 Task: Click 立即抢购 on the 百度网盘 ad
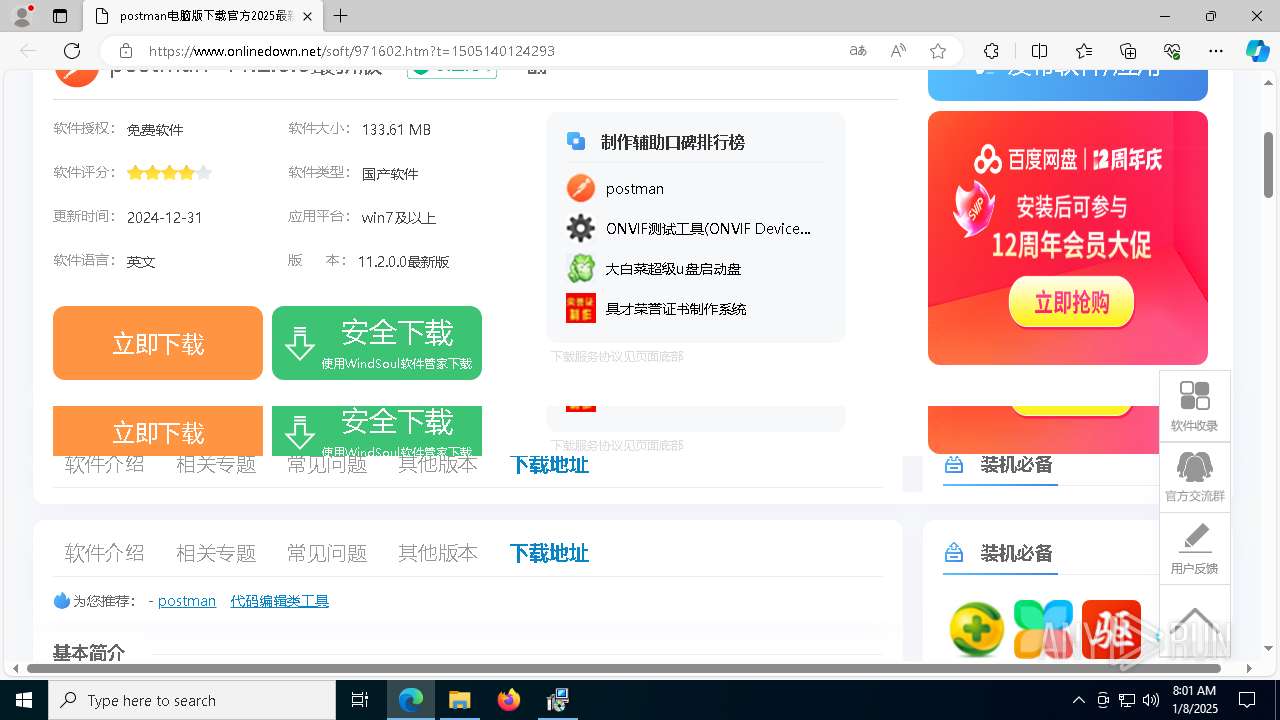pos(1071,302)
